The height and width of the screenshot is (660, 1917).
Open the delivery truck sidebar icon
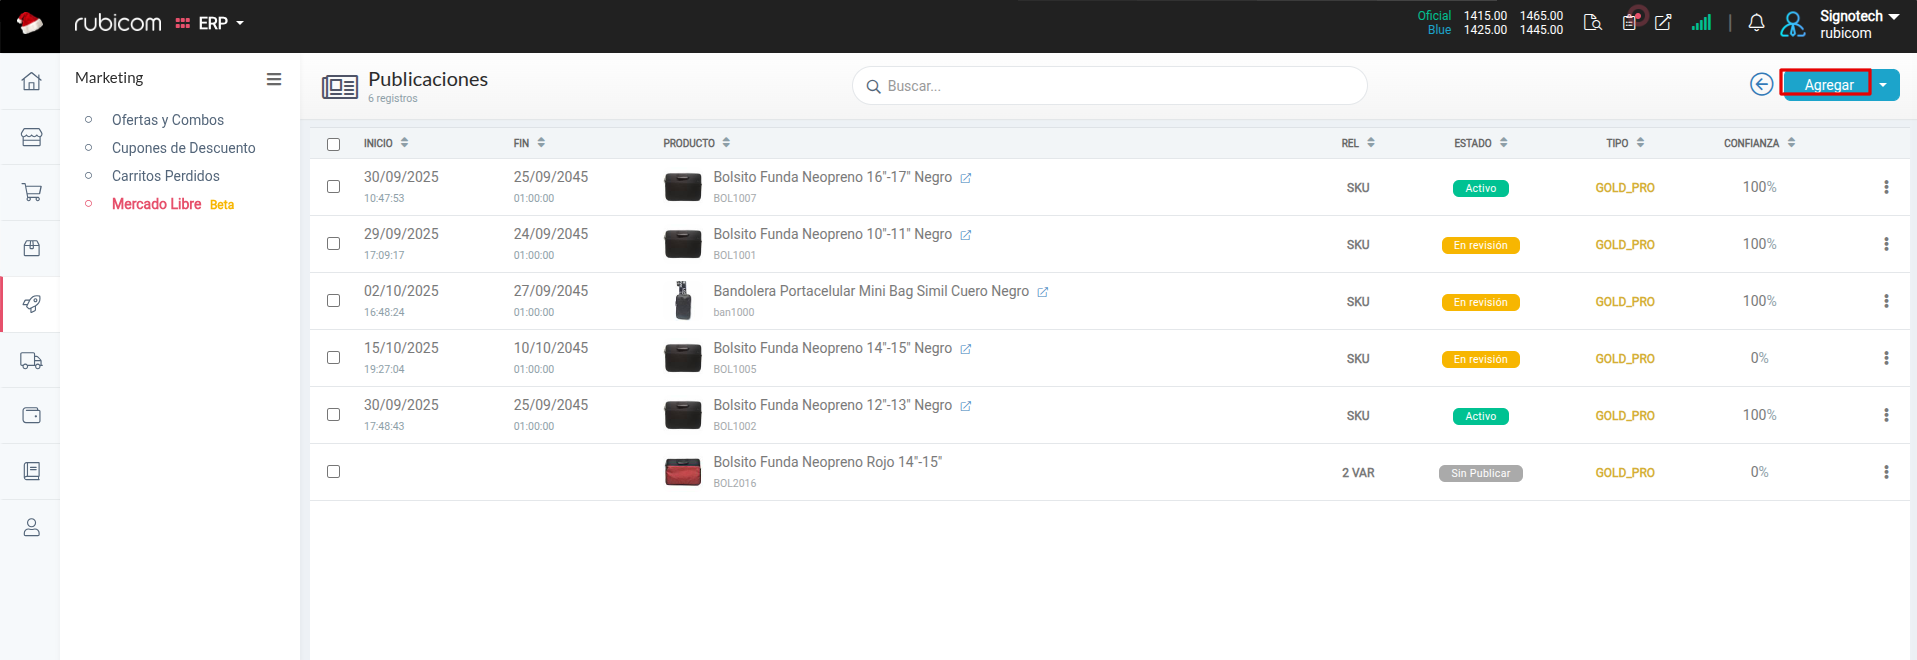point(31,360)
